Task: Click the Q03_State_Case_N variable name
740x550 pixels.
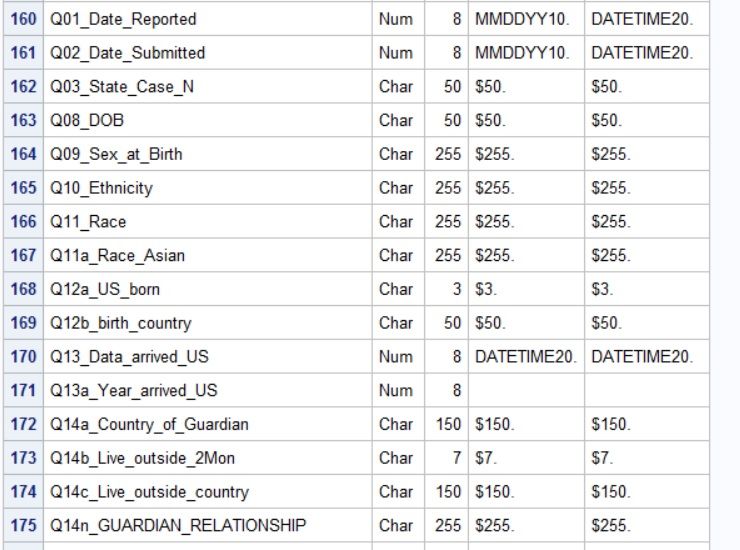Action: 123,87
